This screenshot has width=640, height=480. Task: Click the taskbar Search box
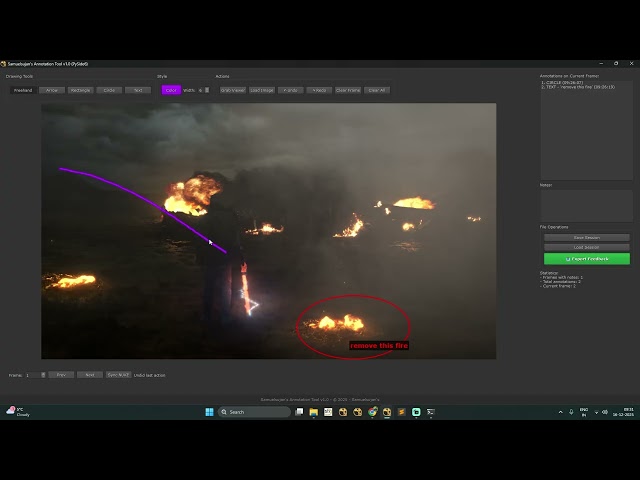coord(254,412)
